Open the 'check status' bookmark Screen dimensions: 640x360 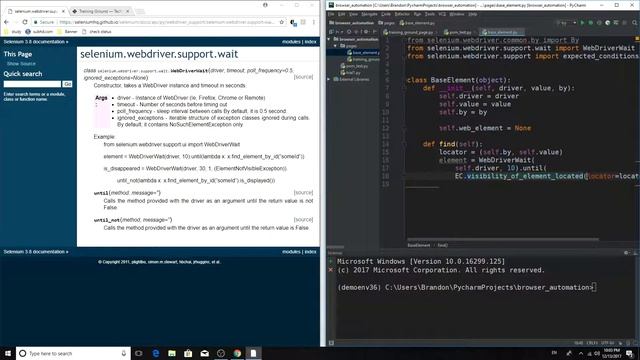pyautogui.click(x=96, y=31)
